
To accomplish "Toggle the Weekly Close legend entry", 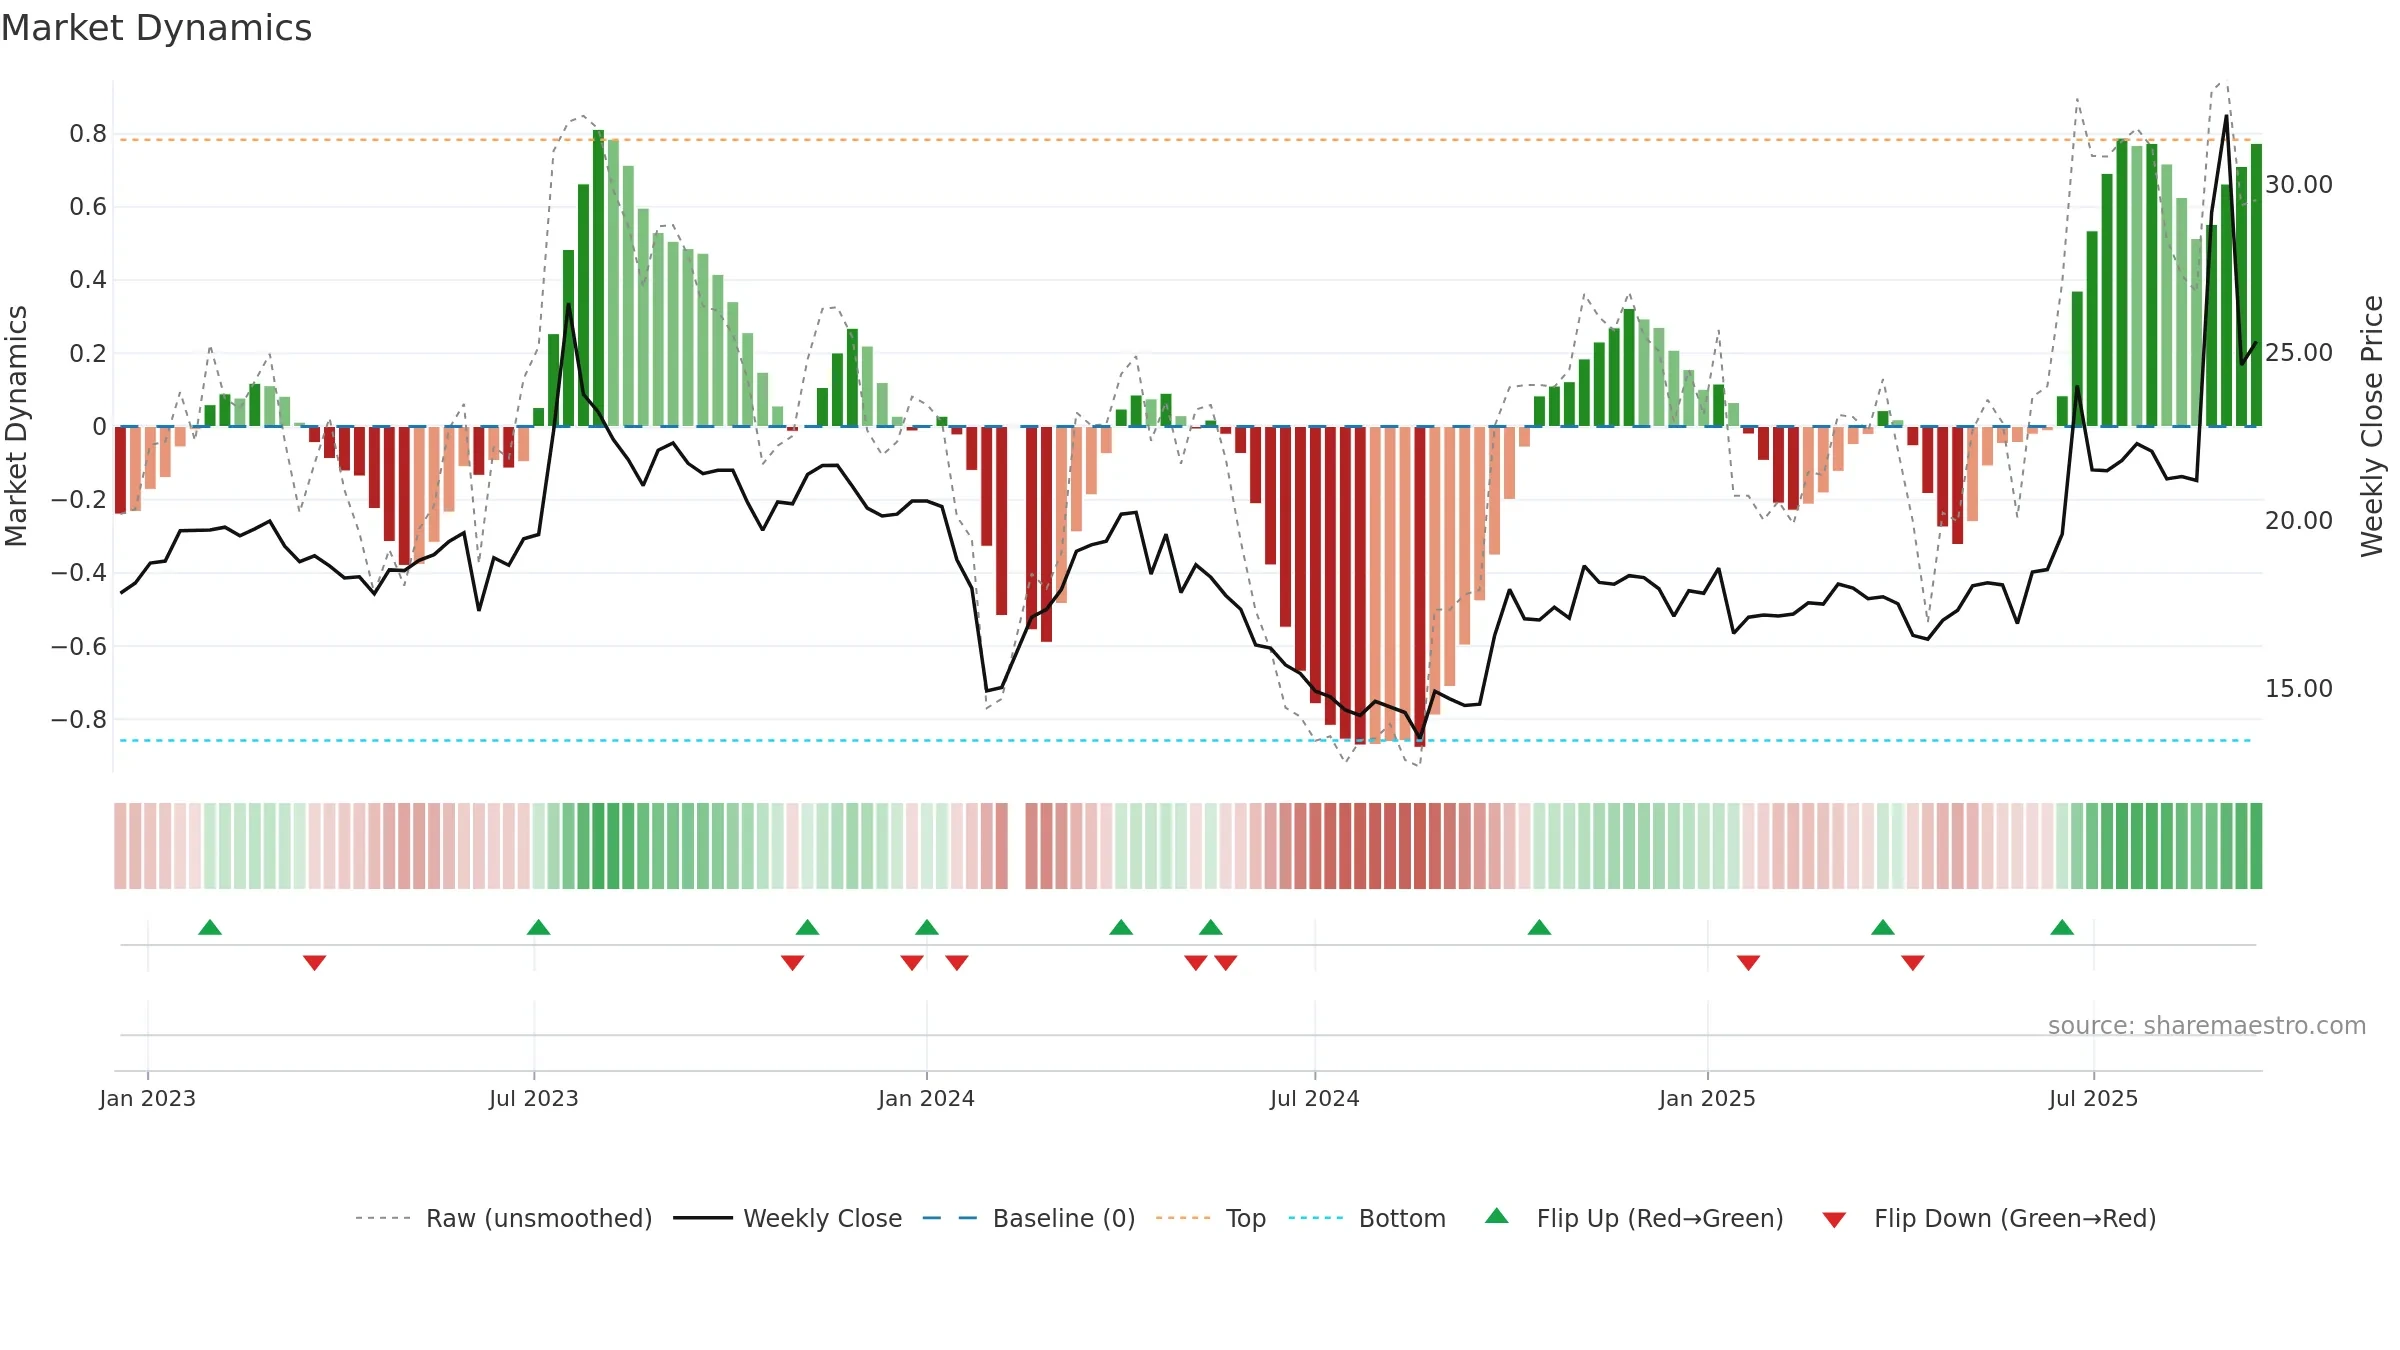I will click(788, 1218).
